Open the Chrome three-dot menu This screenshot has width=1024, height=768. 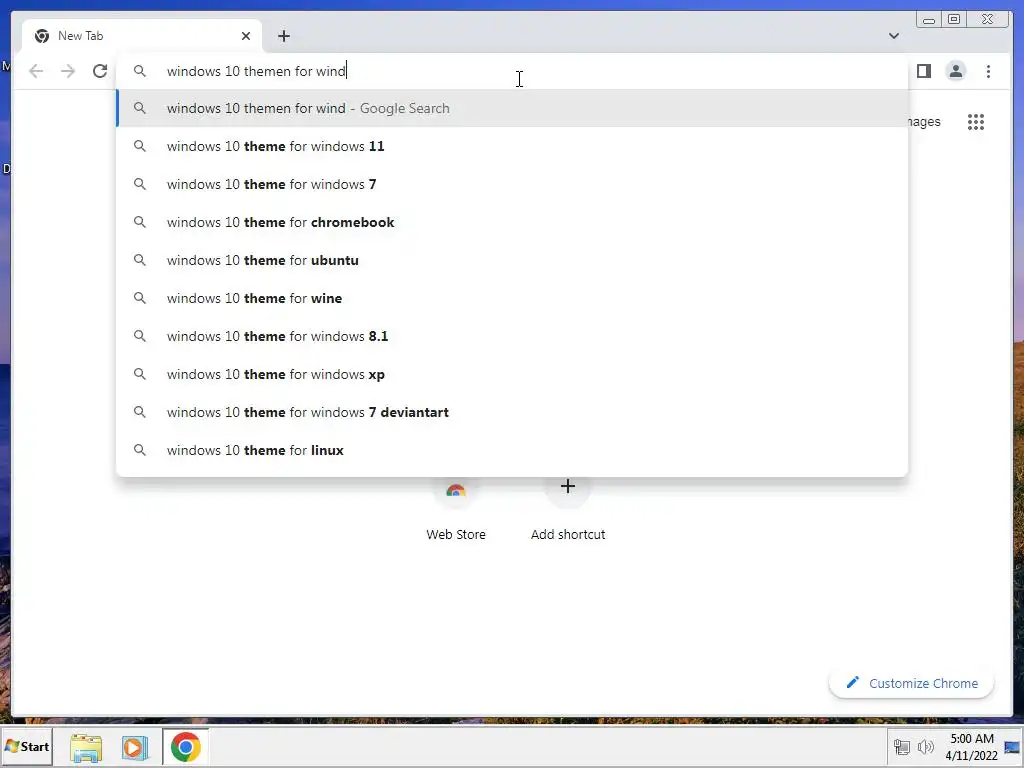[988, 71]
